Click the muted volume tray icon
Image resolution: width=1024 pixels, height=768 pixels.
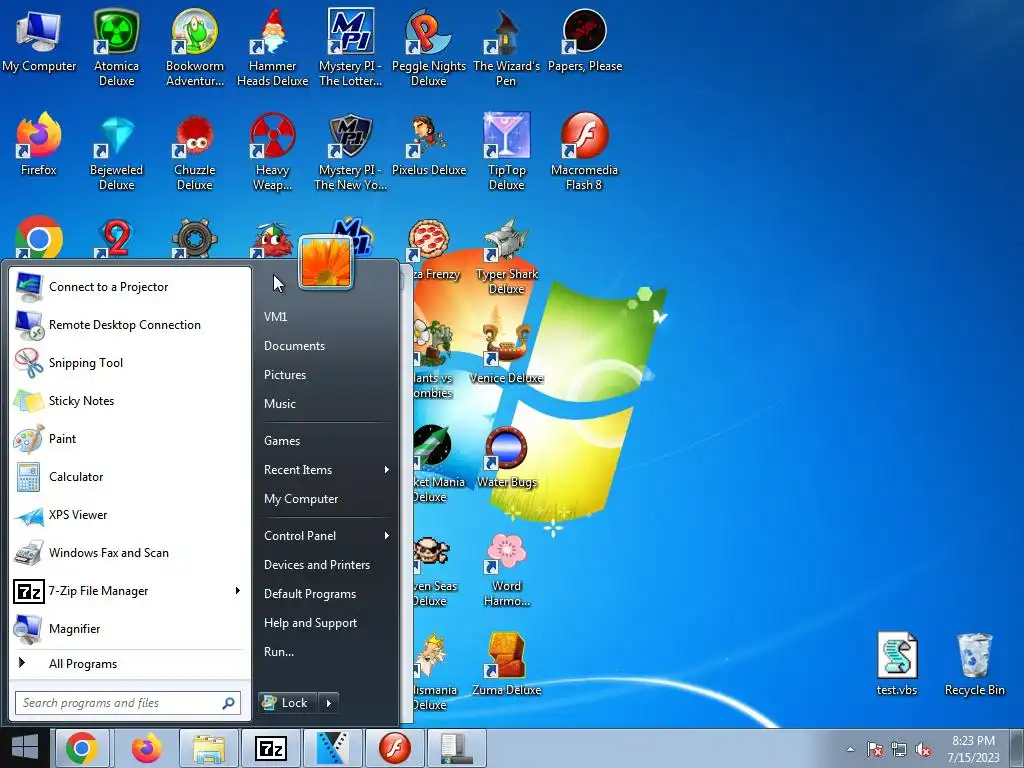tap(923, 750)
